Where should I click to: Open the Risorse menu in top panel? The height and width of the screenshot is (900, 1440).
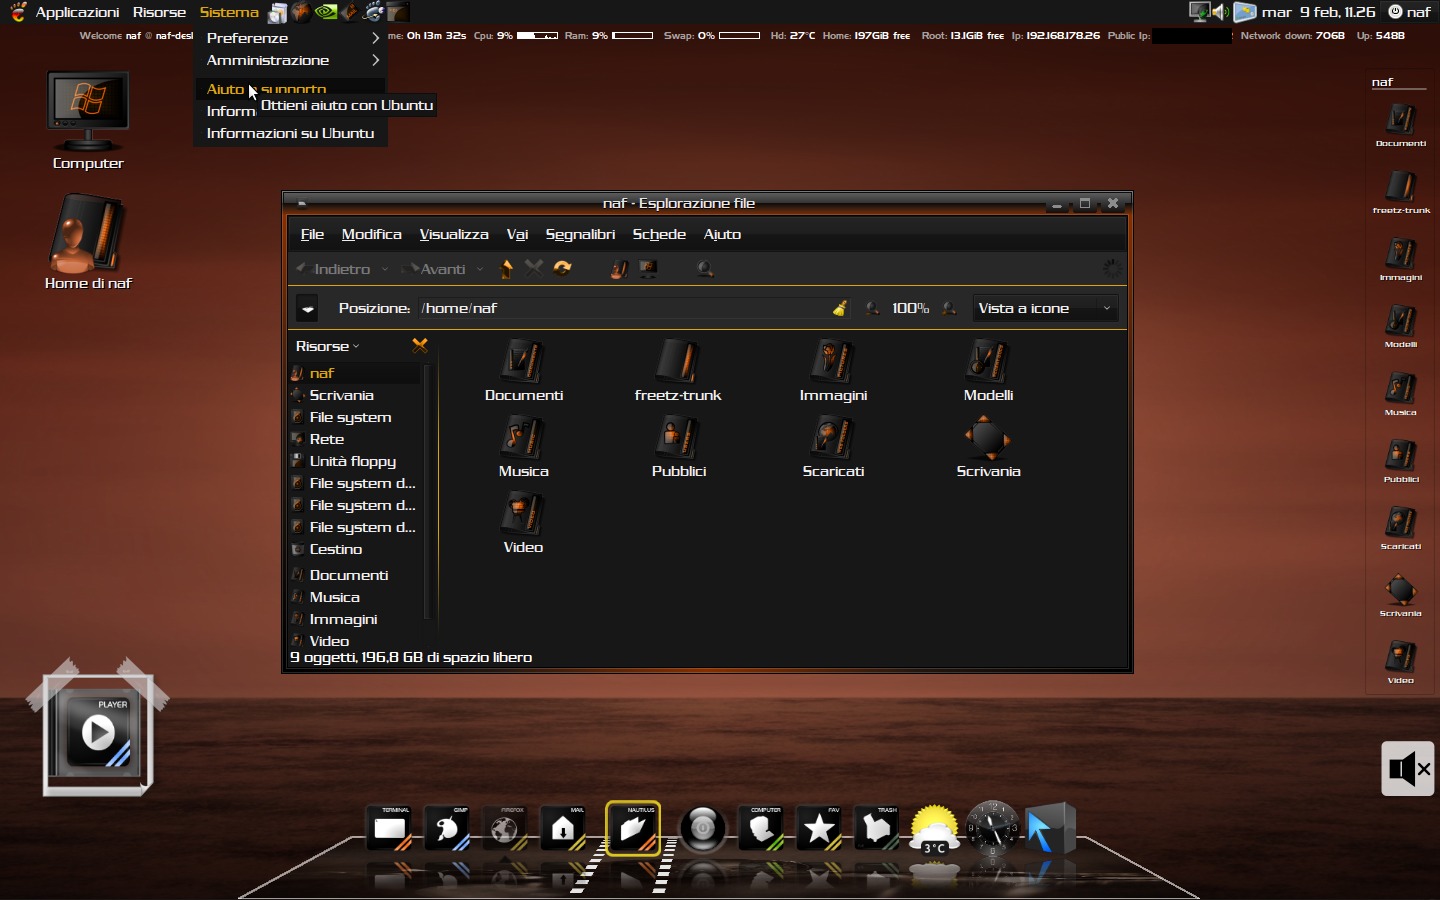159,12
